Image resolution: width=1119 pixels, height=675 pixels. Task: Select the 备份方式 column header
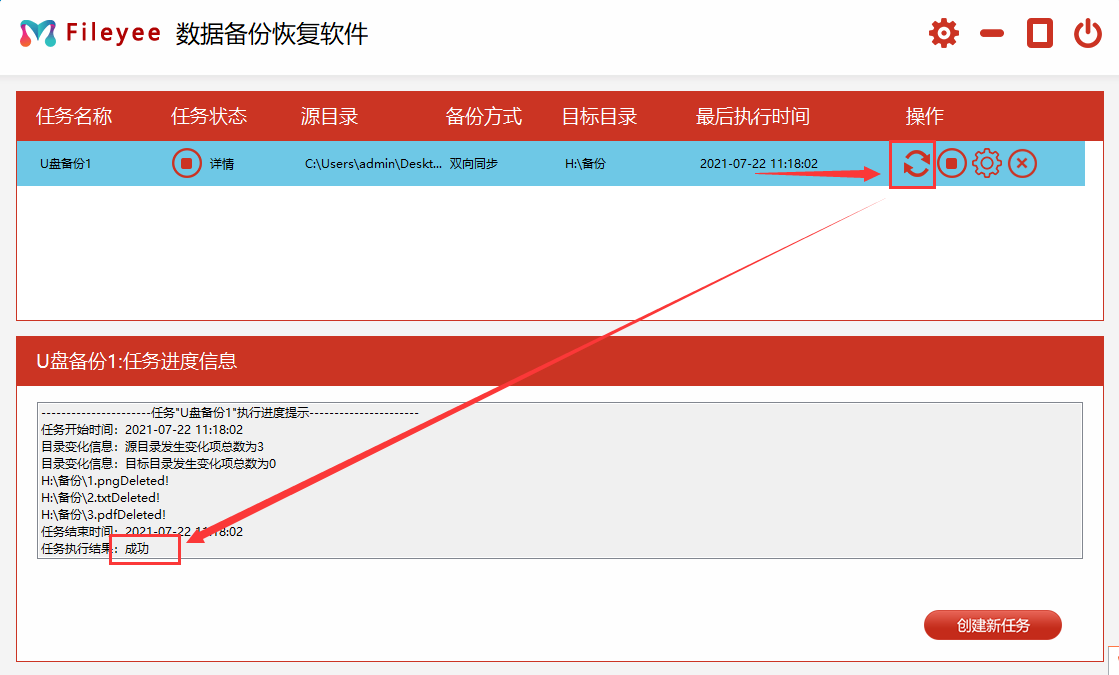pyautogui.click(x=483, y=116)
